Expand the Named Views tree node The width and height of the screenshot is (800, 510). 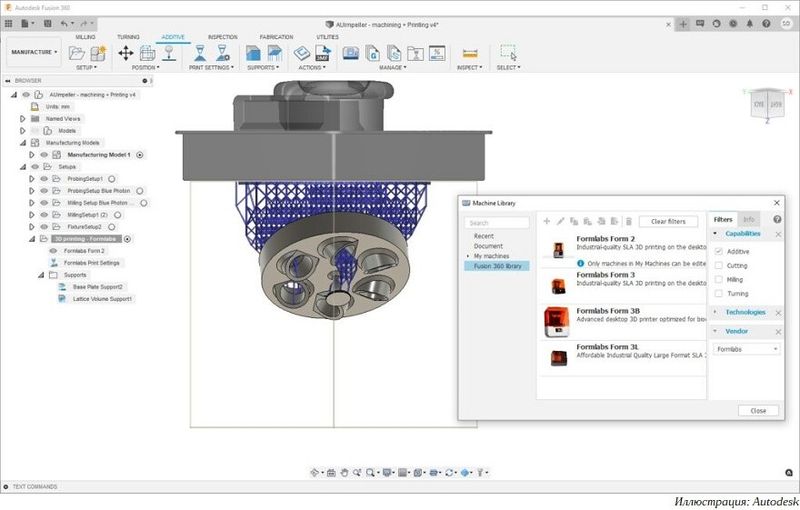[x=23, y=118]
